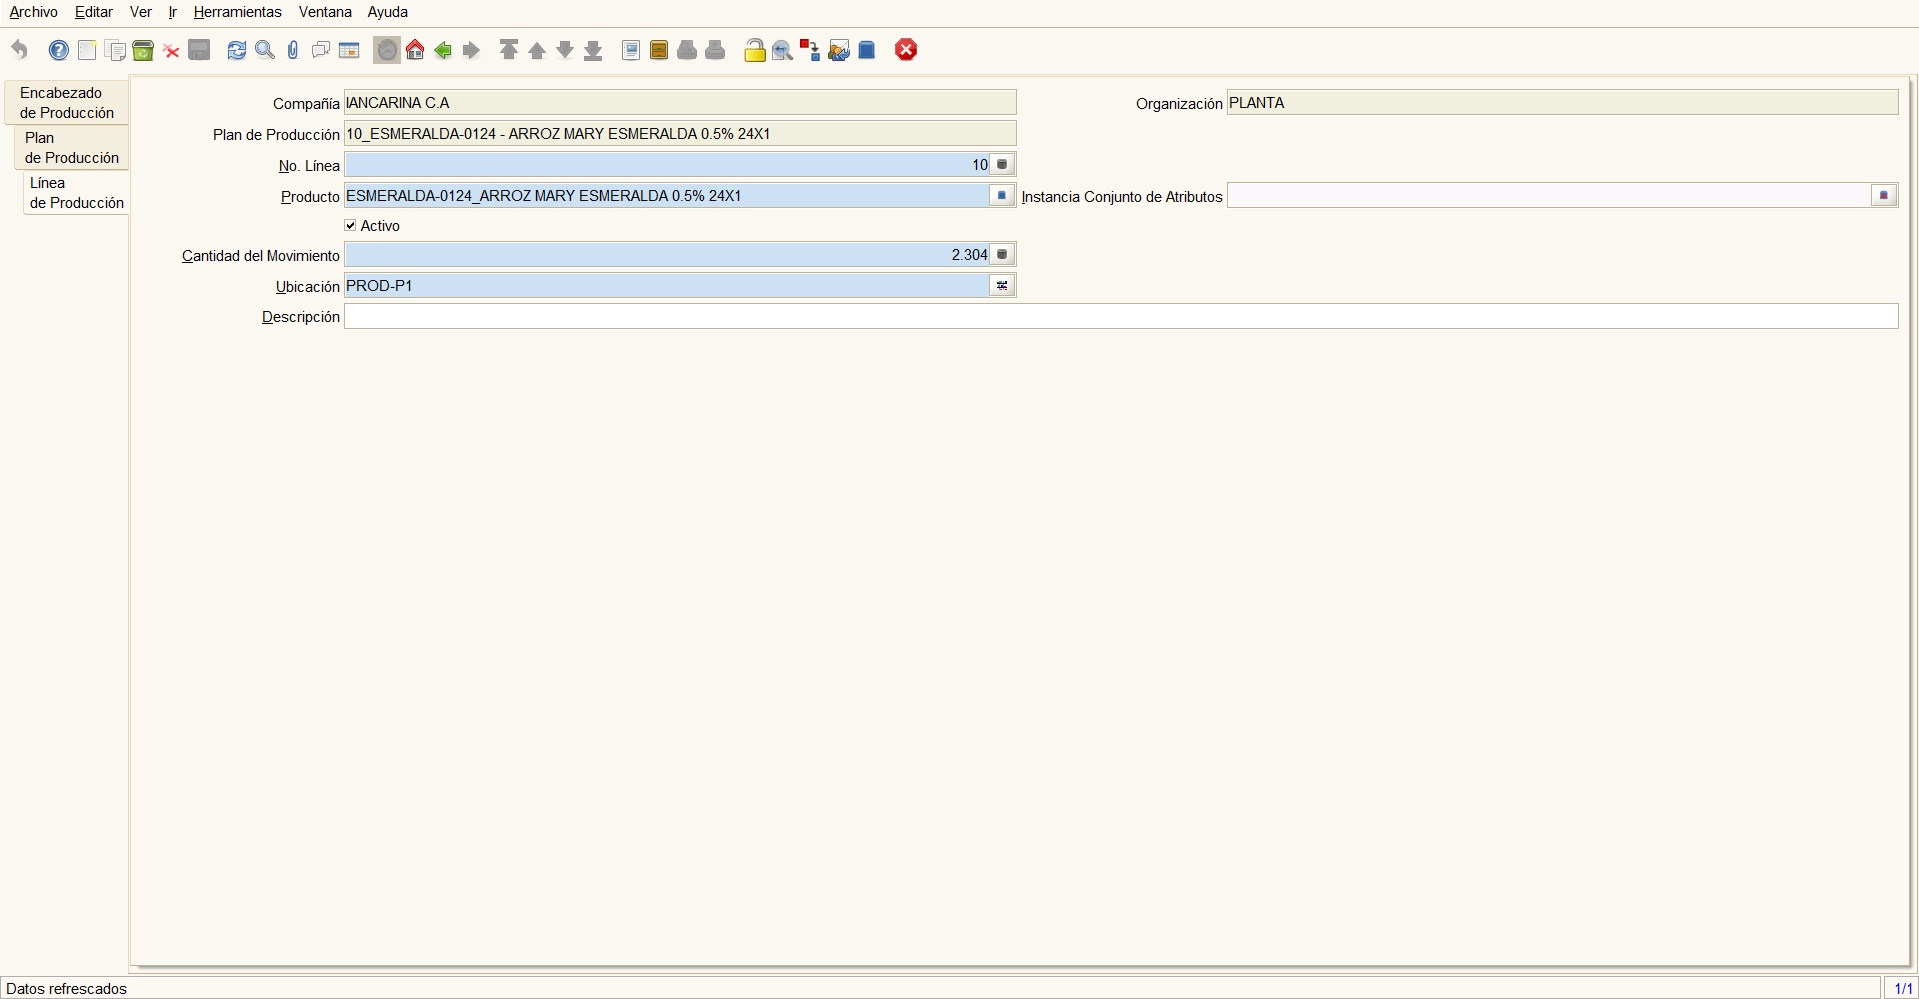Go to the previous record up-arrow icon

pos(537,50)
